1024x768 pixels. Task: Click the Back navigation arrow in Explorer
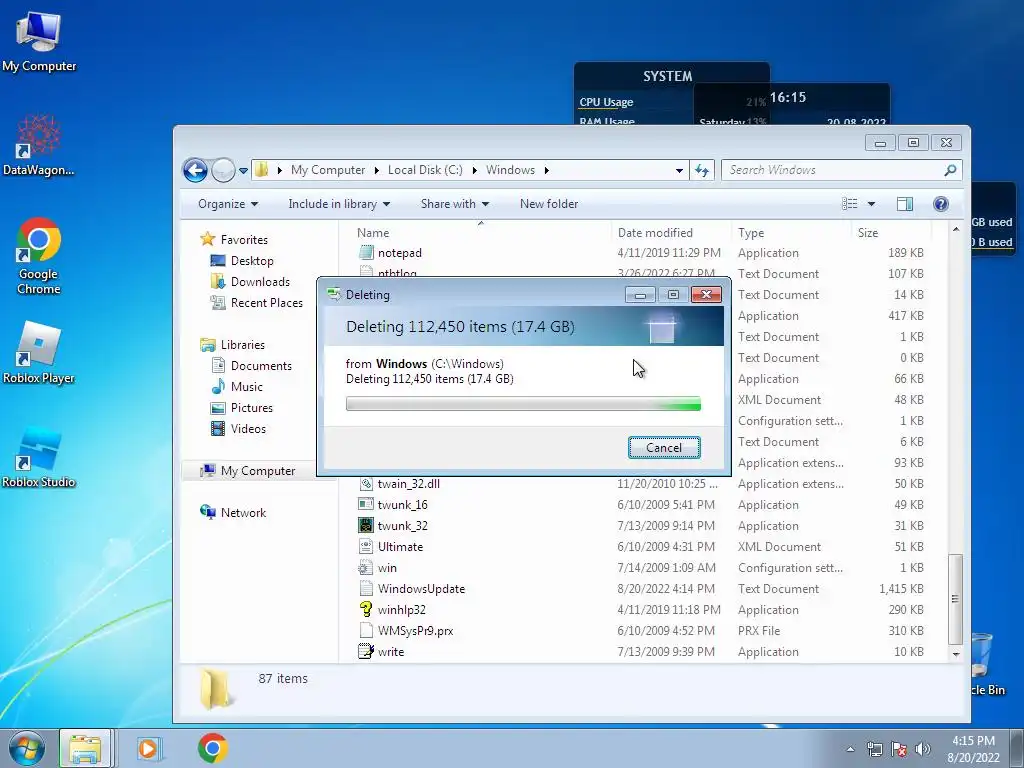point(195,170)
